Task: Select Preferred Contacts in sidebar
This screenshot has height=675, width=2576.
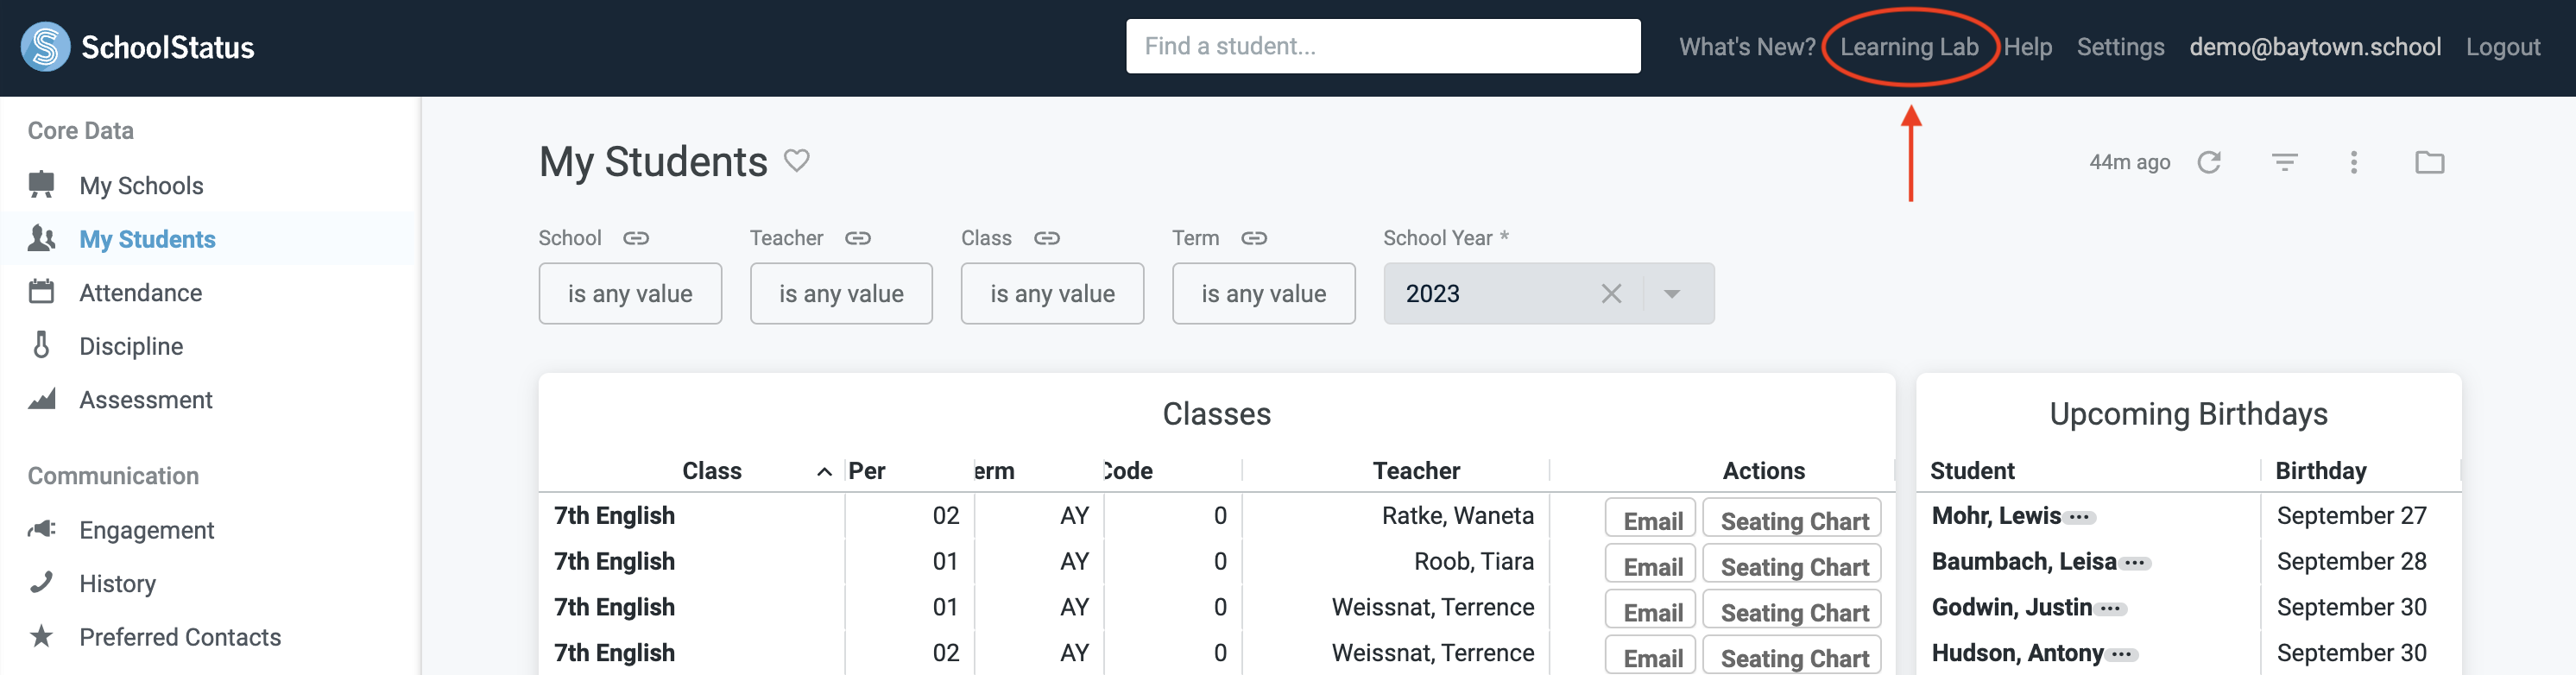Action: point(180,637)
